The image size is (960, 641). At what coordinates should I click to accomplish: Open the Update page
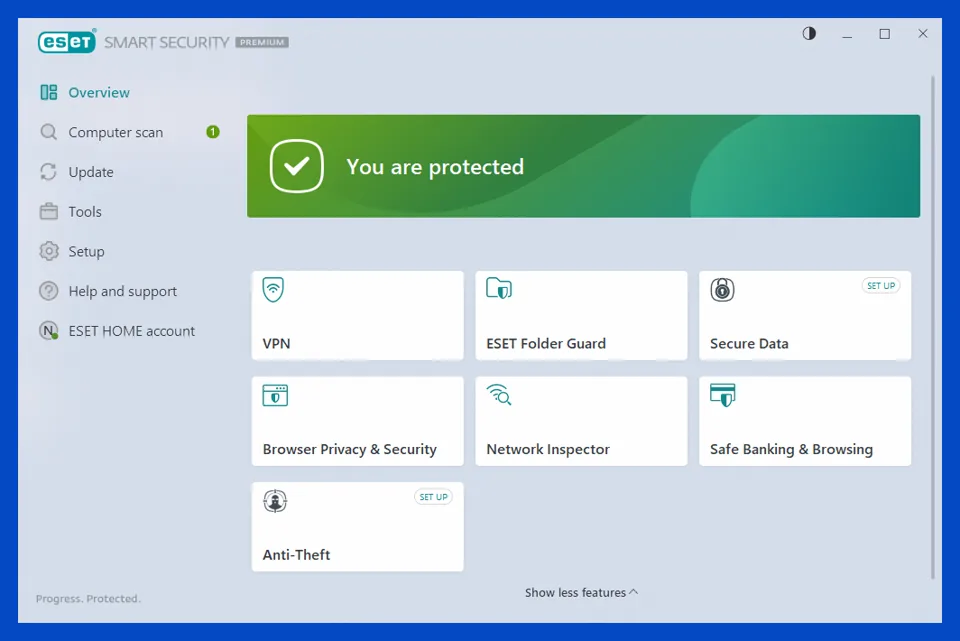pos(90,172)
